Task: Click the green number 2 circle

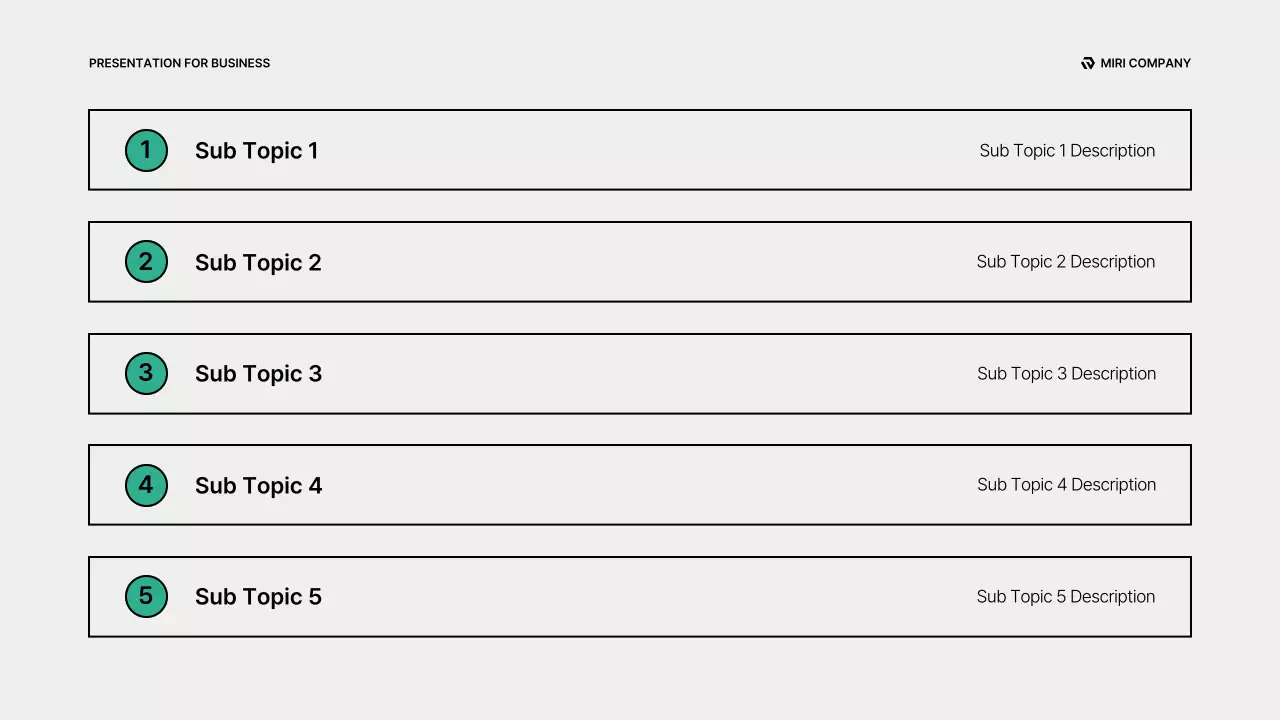Action: [146, 262]
